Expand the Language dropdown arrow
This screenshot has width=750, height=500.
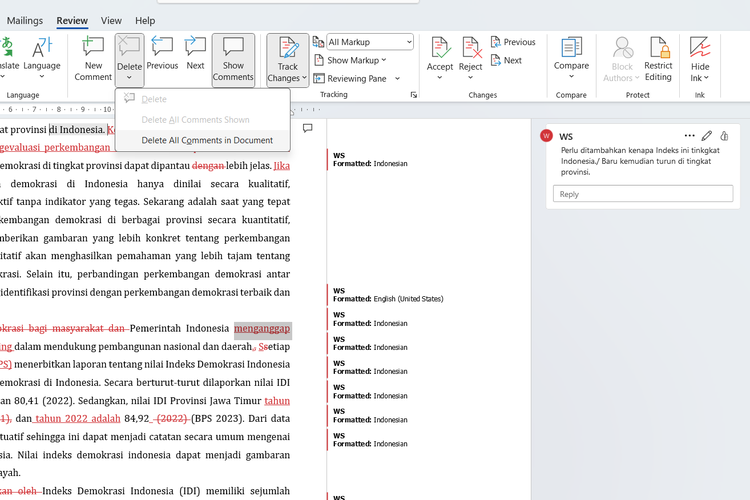click(x=42, y=77)
